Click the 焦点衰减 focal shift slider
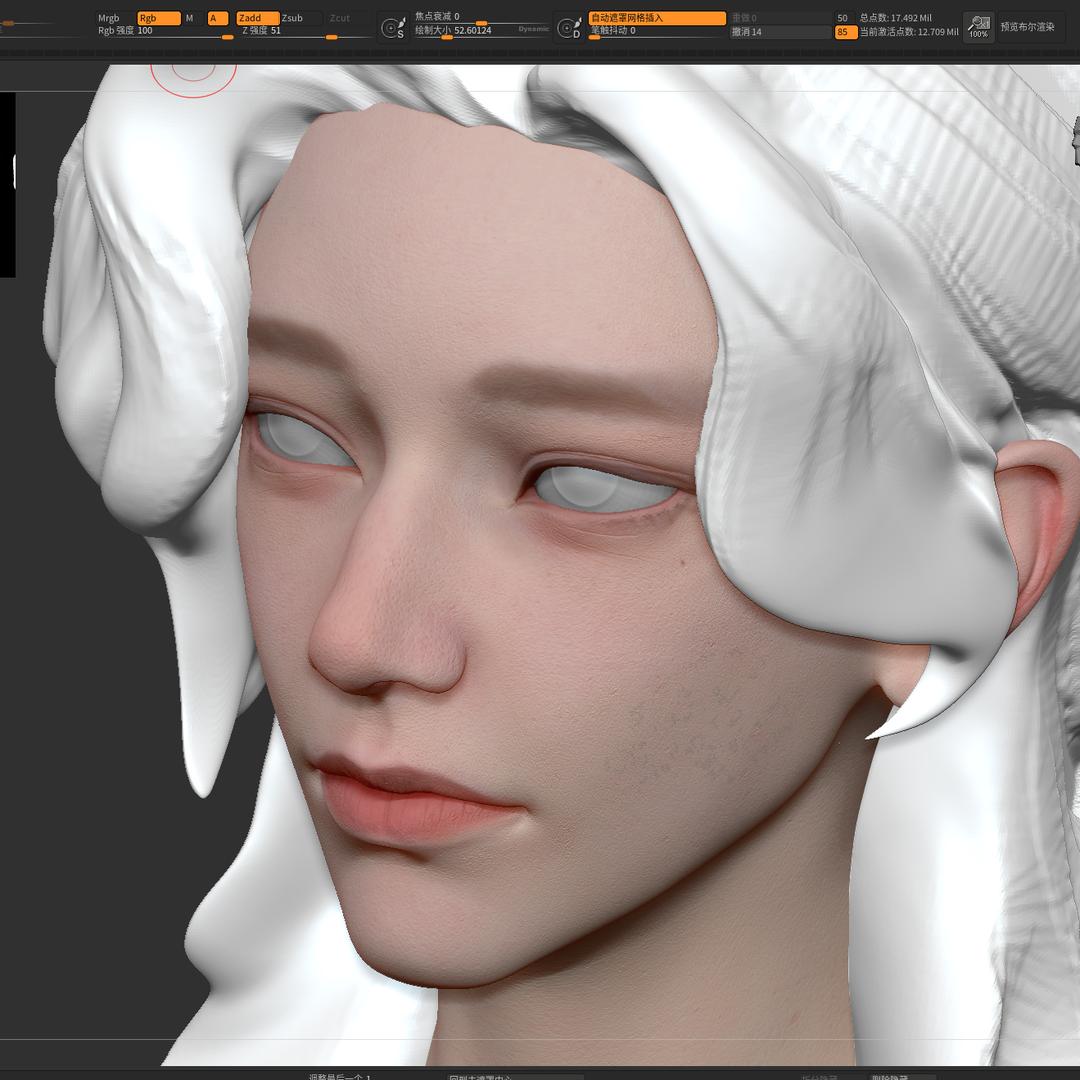The width and height of the screenshot is (1080, 1080). point(480,17)
